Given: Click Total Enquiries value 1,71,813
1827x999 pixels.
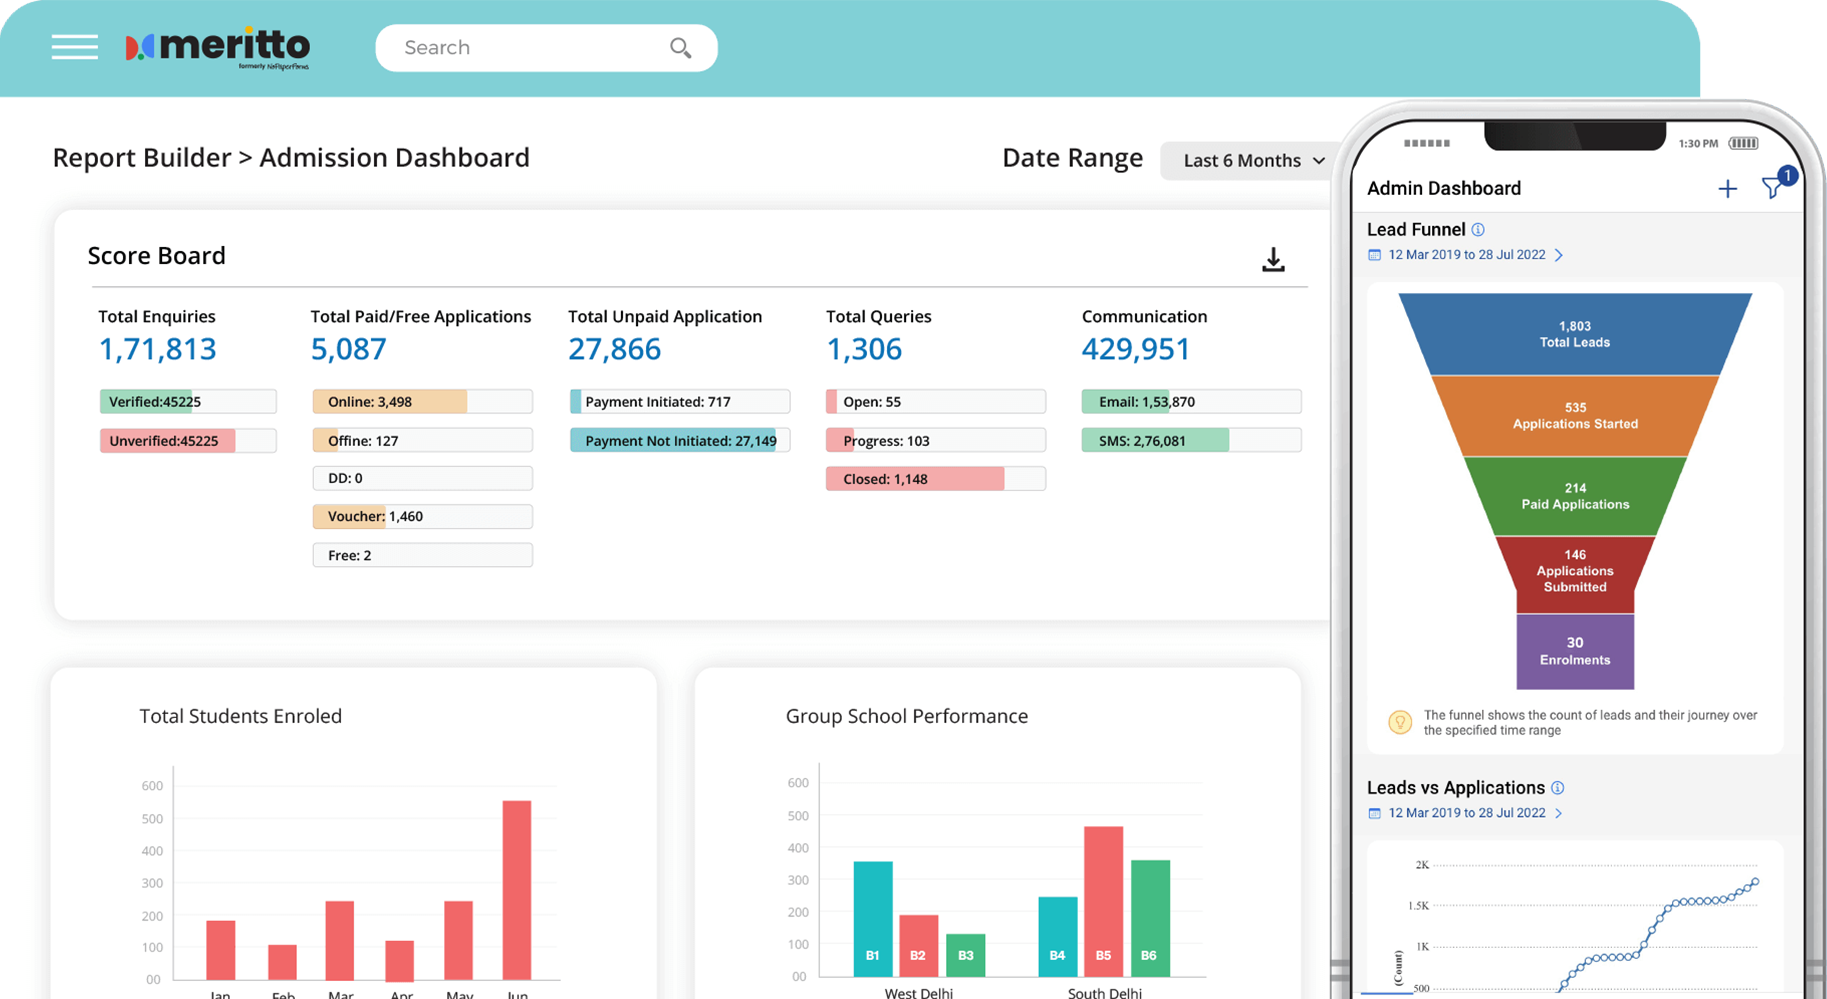Looking at the screenshot, I should coord(157,349).
